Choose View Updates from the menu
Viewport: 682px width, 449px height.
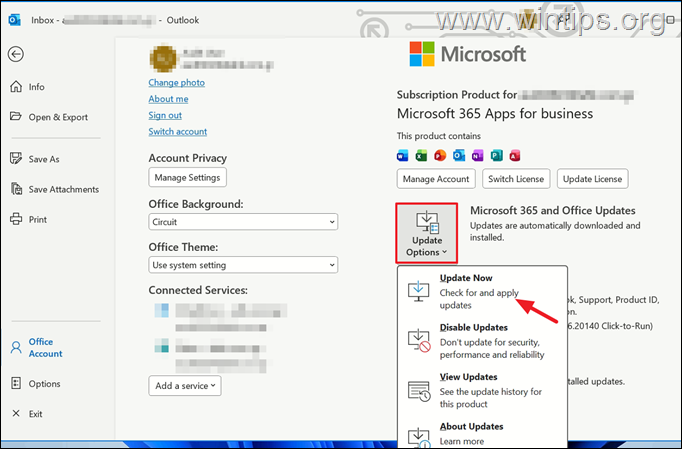pos(482,390)
